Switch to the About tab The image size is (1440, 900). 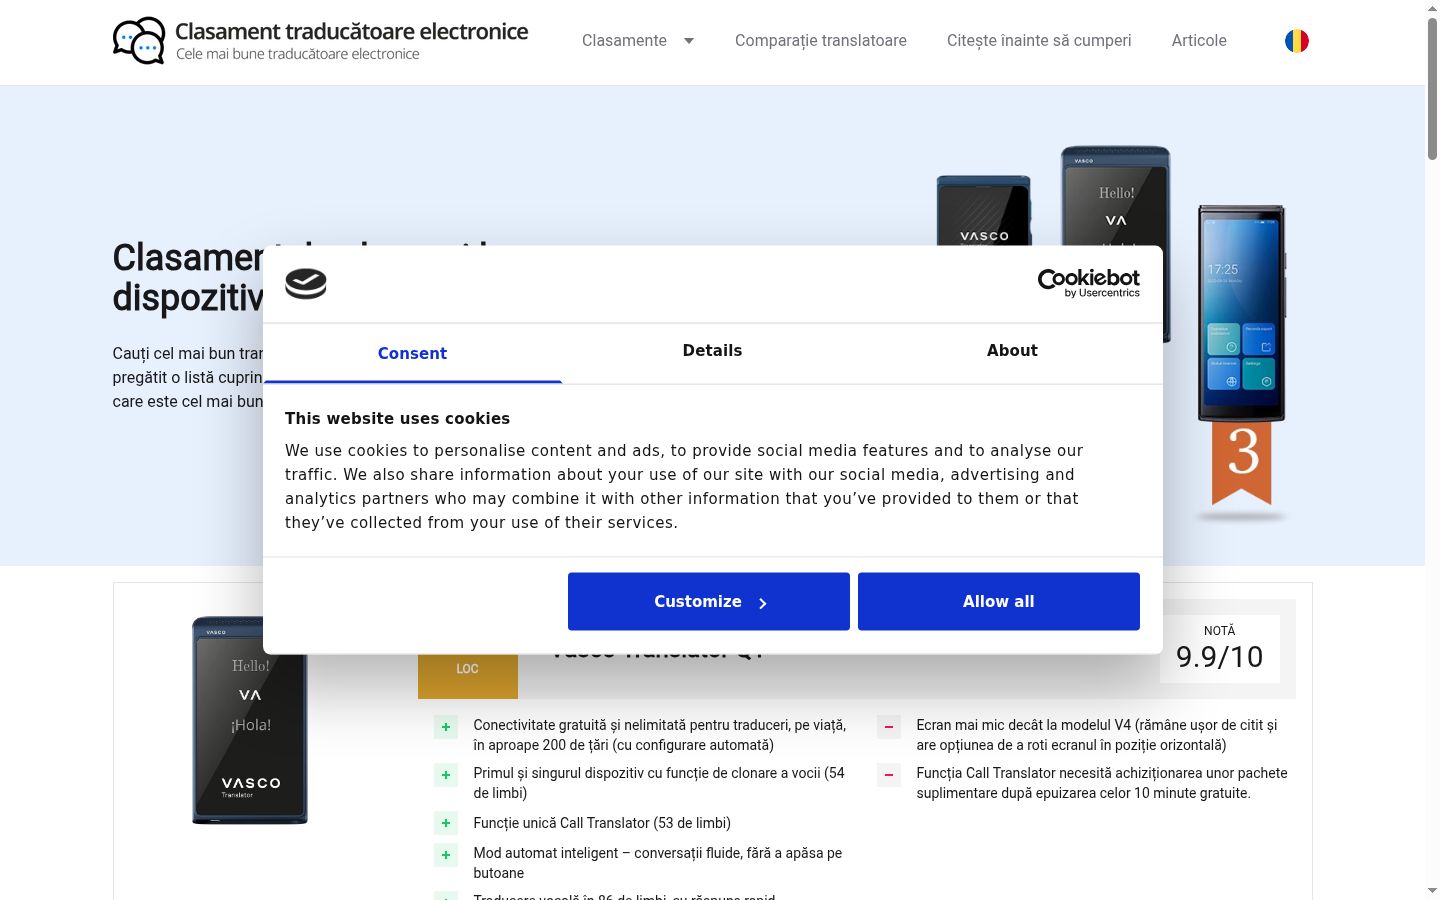pos(1012,351)
